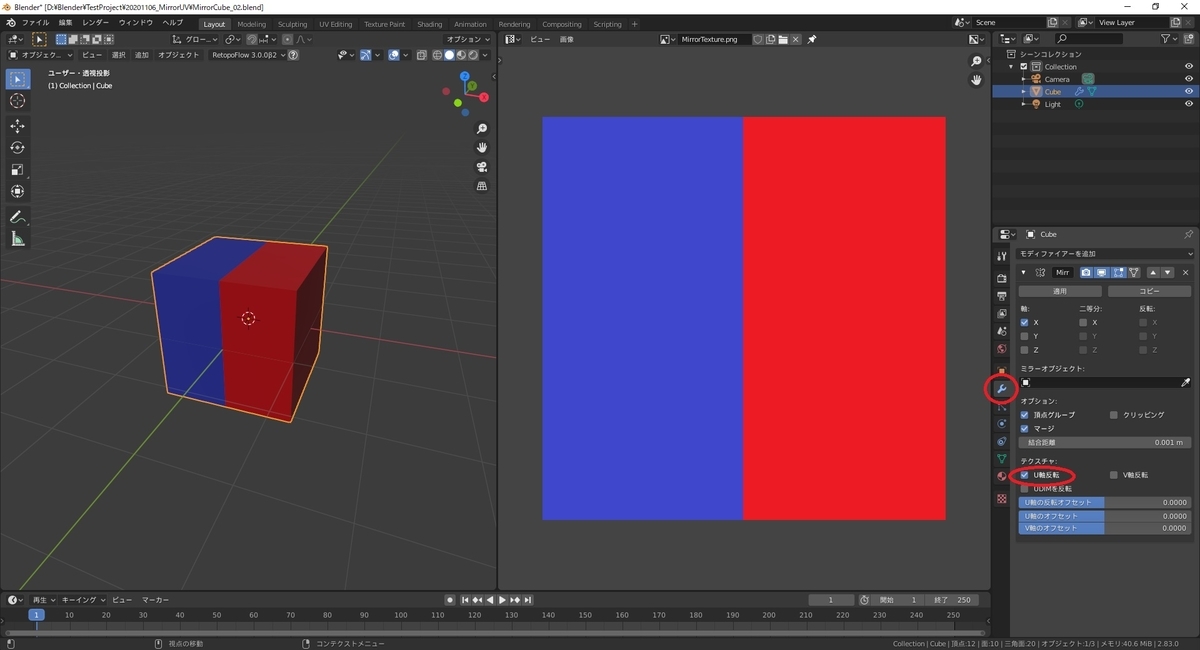1200x650 pixels.
Task: Jump to end frame in timeline
Action: [x=528, y=600]
